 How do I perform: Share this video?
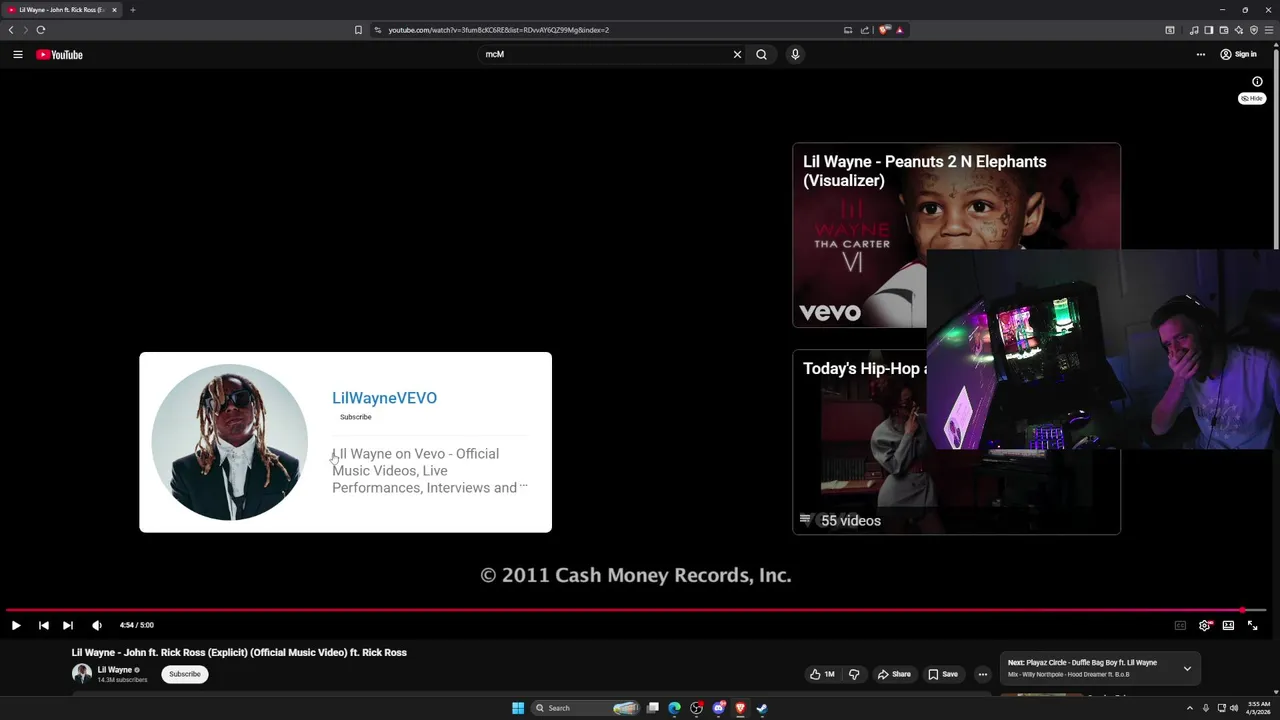[894, 674]
